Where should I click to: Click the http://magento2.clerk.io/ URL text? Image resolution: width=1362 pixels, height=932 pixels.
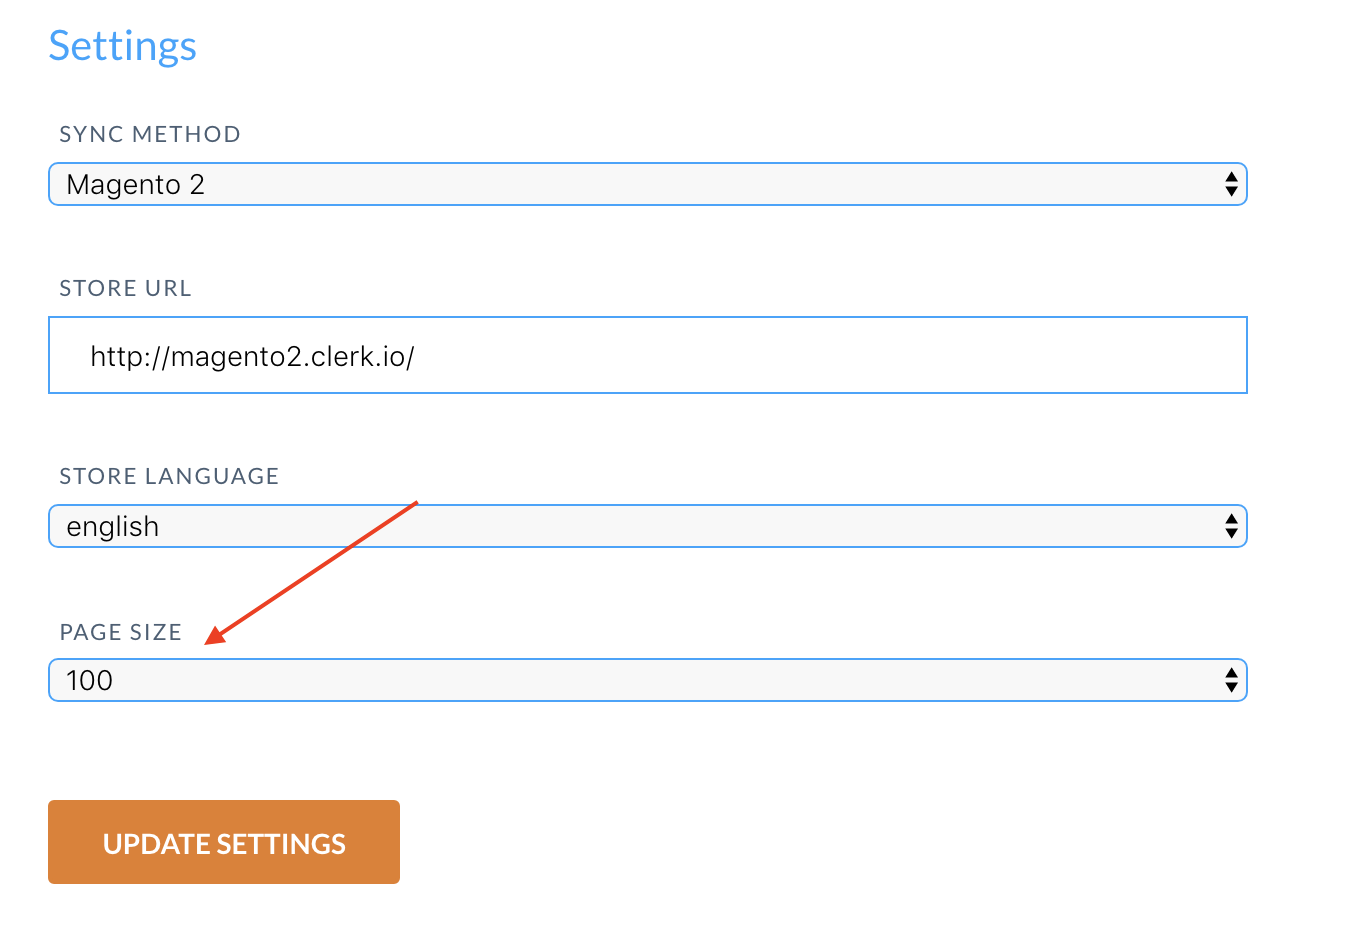tap(252, 357)
